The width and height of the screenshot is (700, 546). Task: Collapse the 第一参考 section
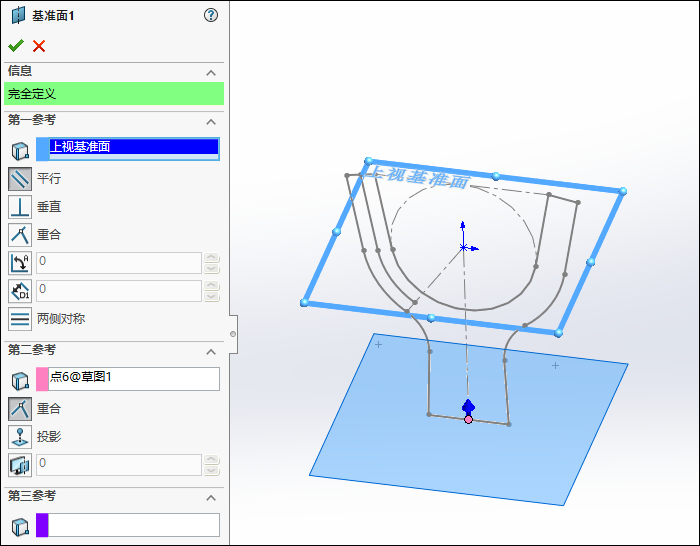pyautogui.click(x=211, y=121)
